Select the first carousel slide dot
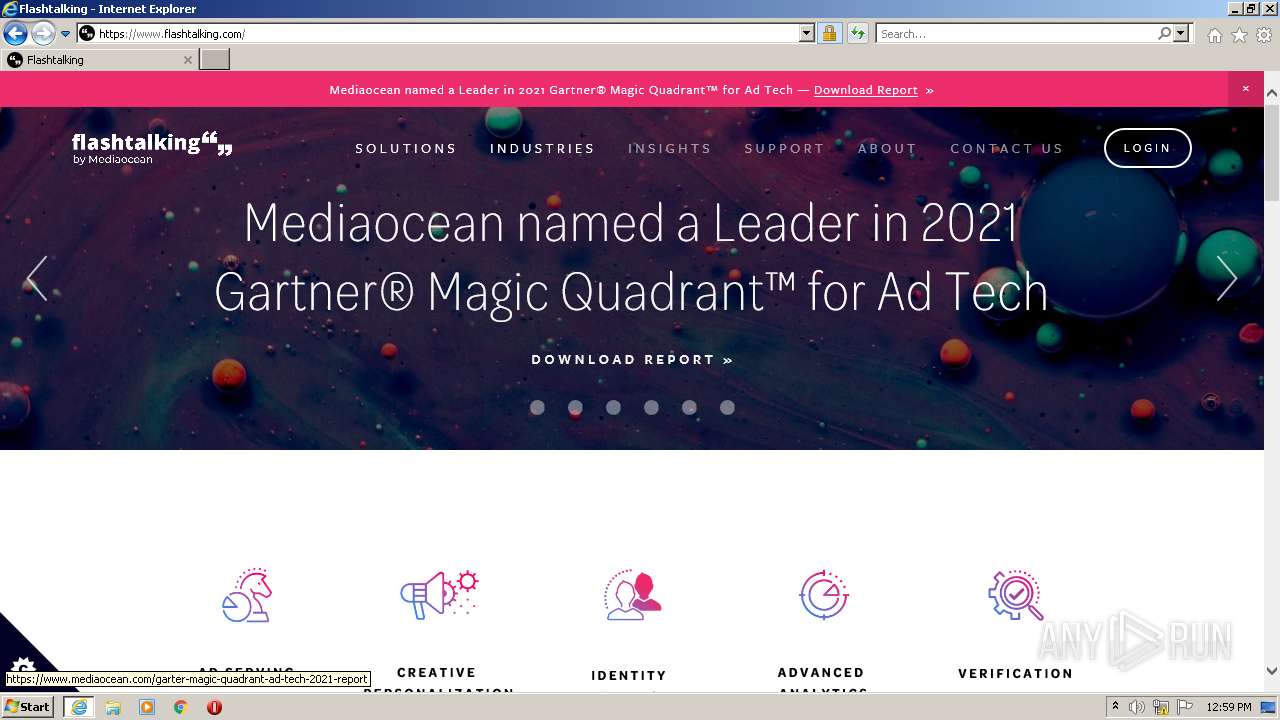The image size is (1280, 720). pos(537,407)
